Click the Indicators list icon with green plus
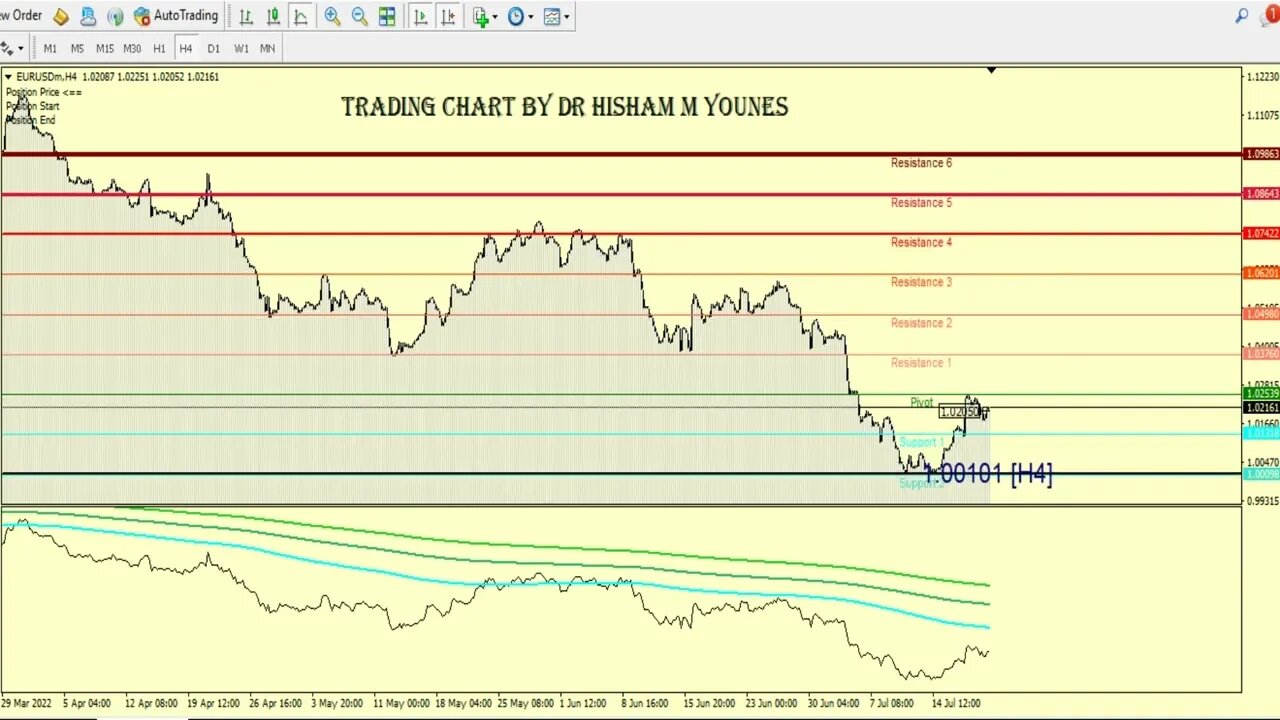 (x=481, y=16)
